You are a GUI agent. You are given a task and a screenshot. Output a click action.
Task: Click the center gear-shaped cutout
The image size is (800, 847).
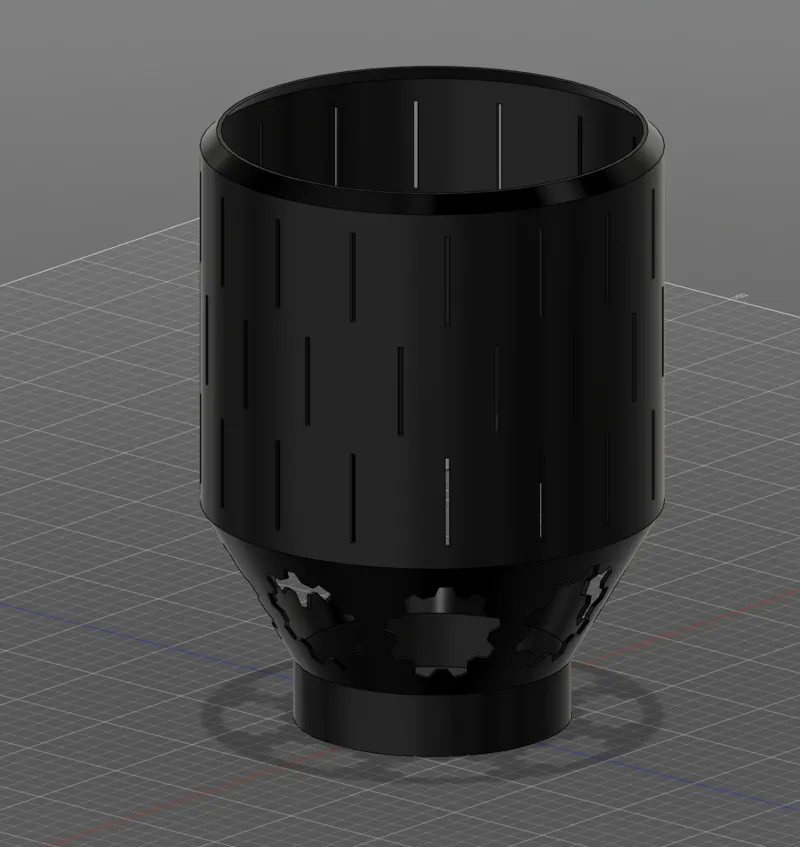pyautogui.click(x=441, y=631)
